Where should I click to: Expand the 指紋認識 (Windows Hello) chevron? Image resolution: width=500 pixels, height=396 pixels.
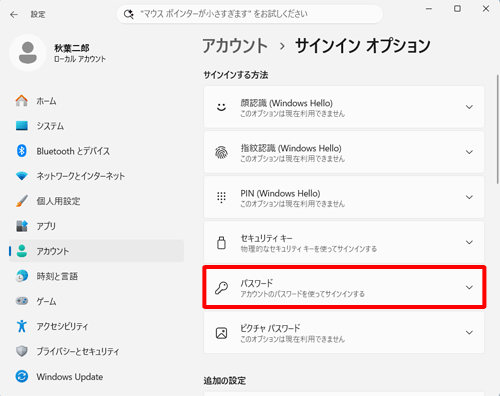(469, 152)
